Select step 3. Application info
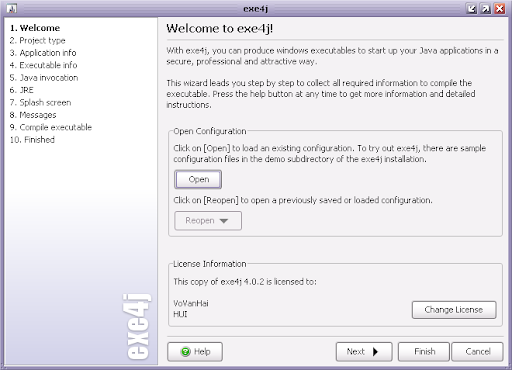This screenshot has height=370, width=512. pyautogui.click(x=43, y=53)
